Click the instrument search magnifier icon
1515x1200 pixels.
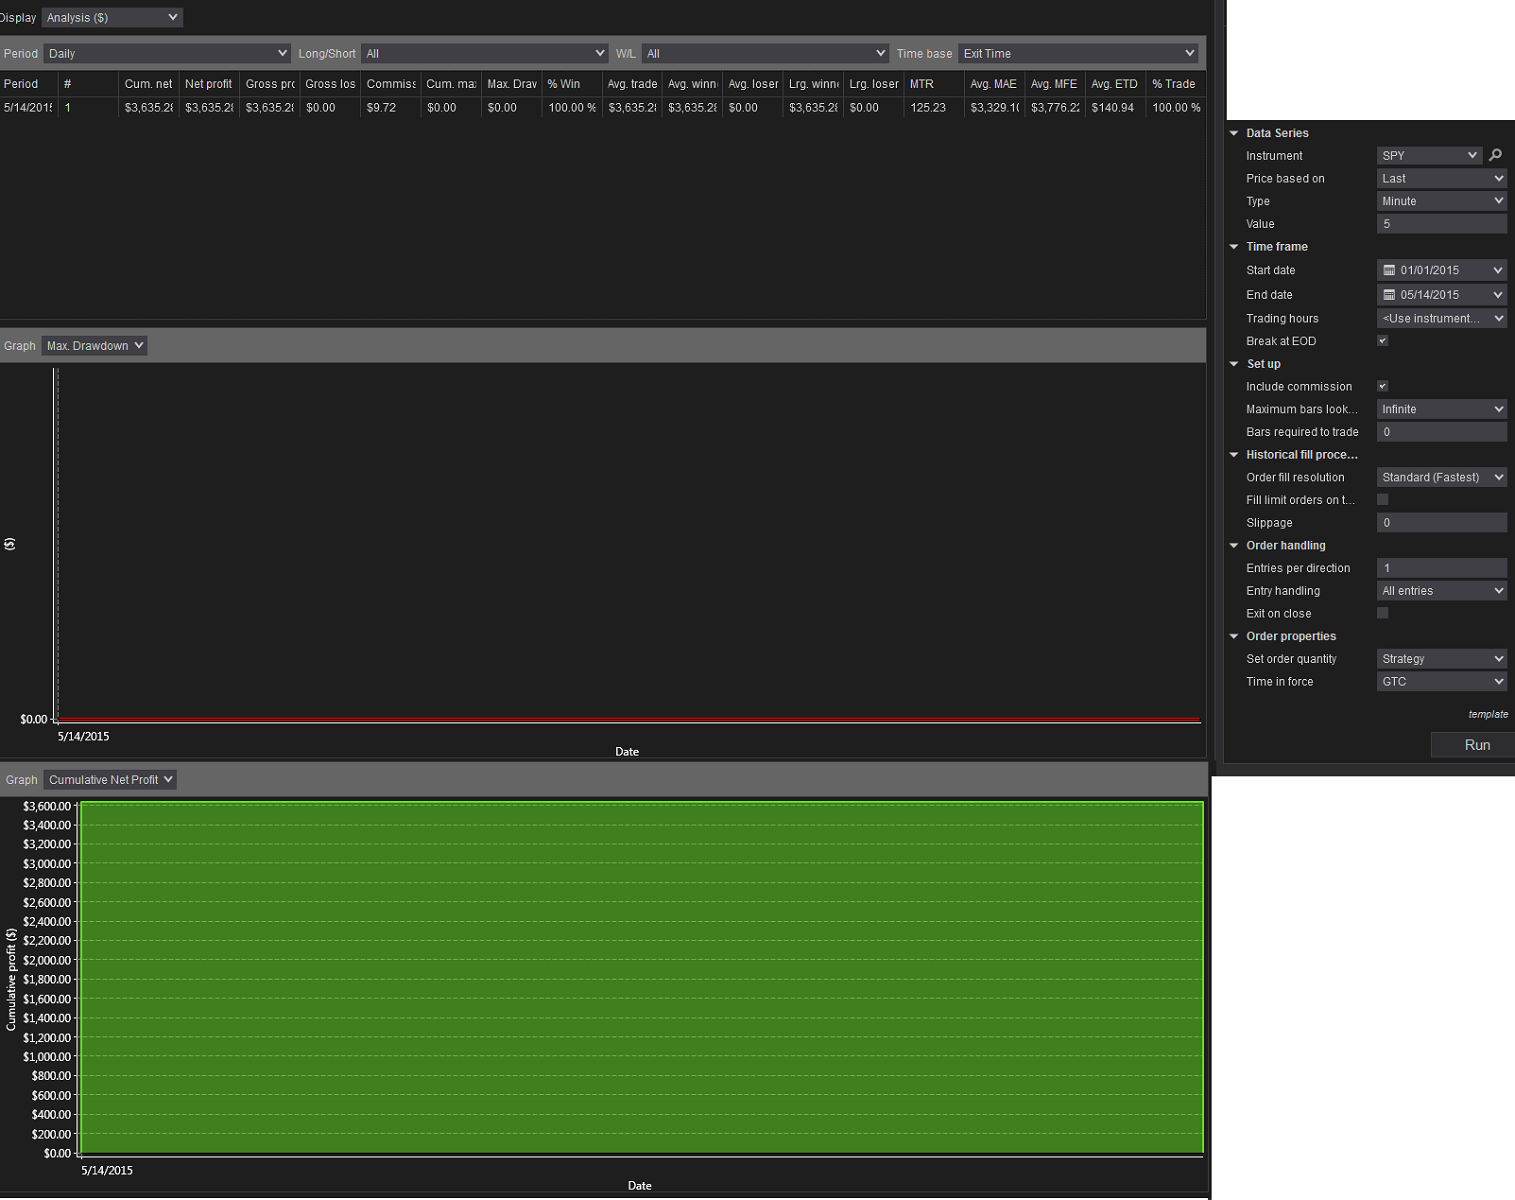click(1495, 155)
